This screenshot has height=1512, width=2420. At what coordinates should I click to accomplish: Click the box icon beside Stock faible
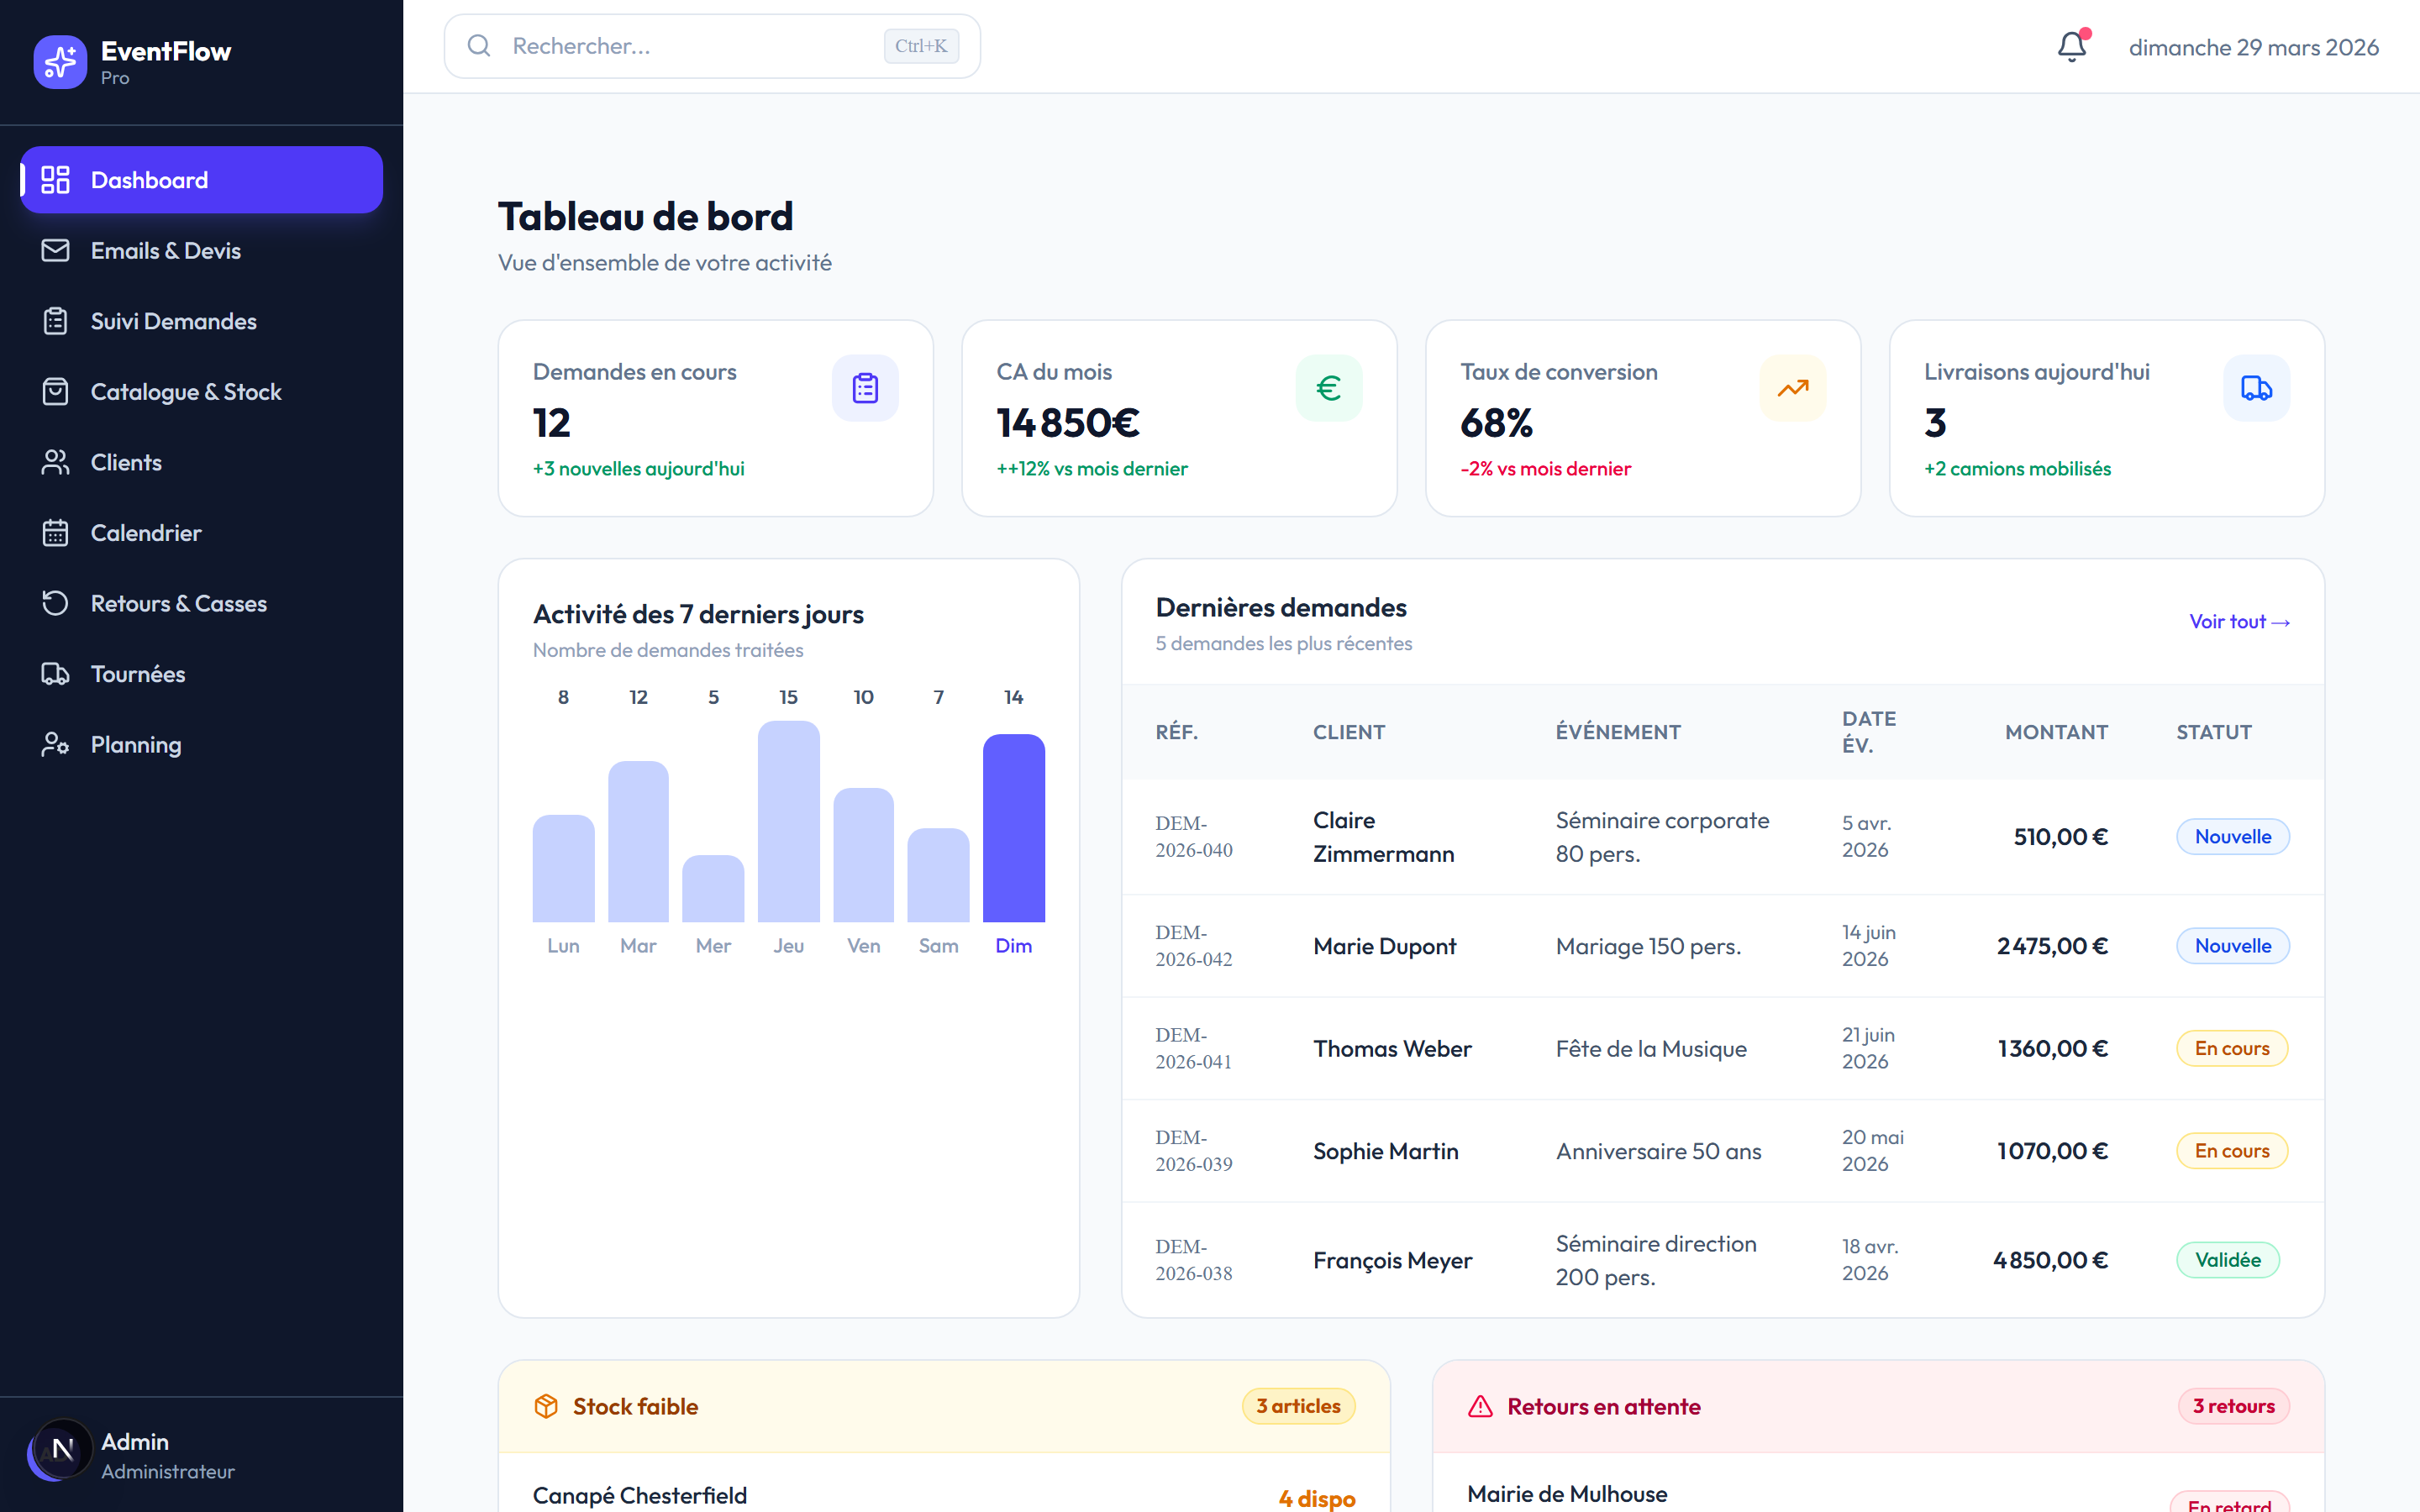pos(546,1406)
